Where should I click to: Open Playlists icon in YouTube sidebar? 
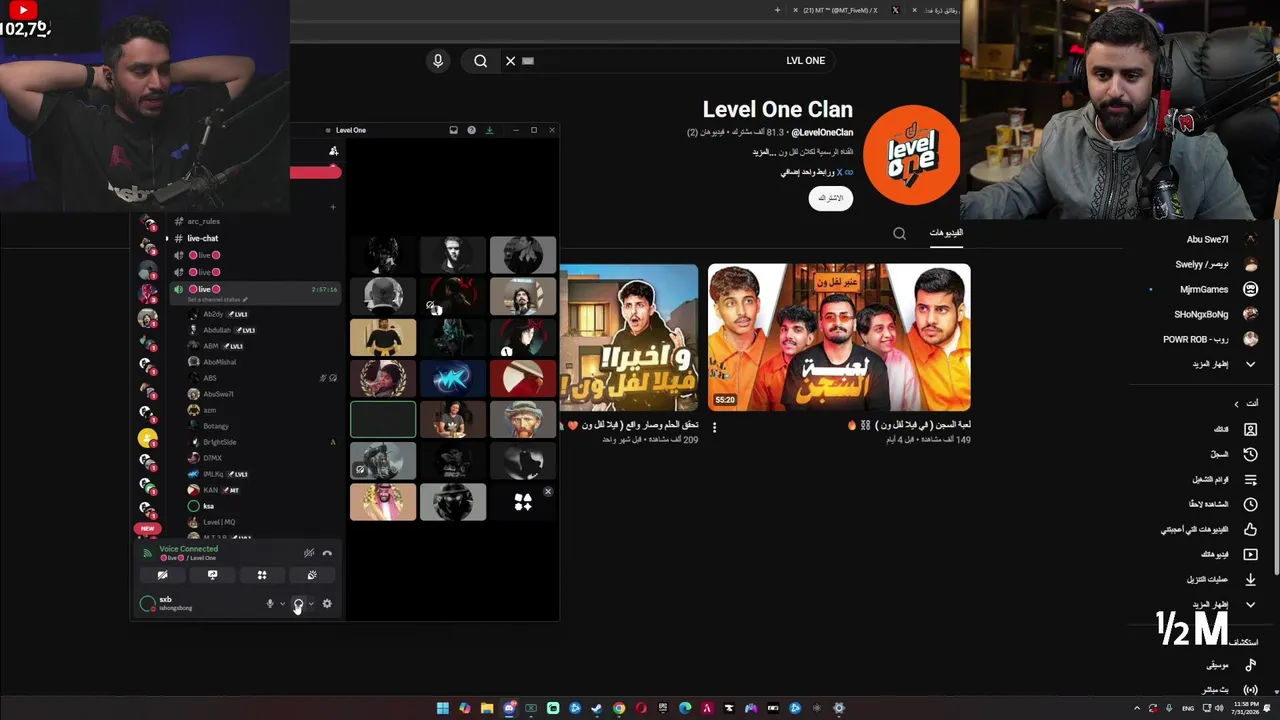1250,480
